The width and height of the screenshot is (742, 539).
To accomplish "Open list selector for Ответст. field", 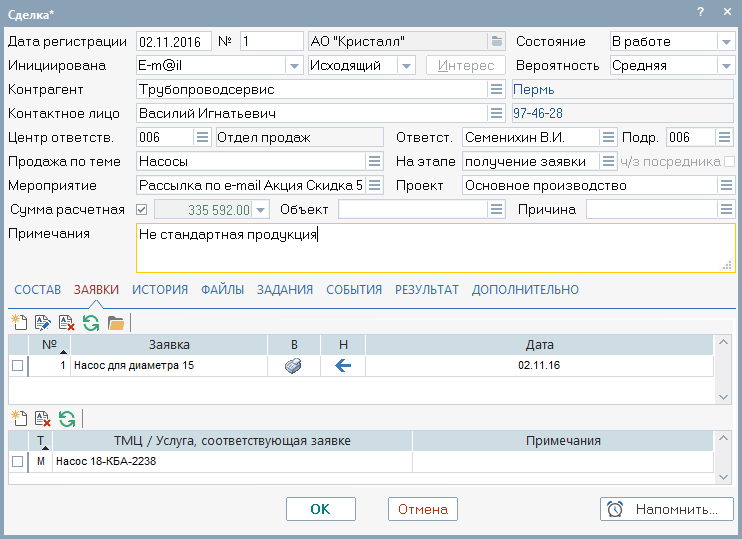I will (x=608, y=137).
